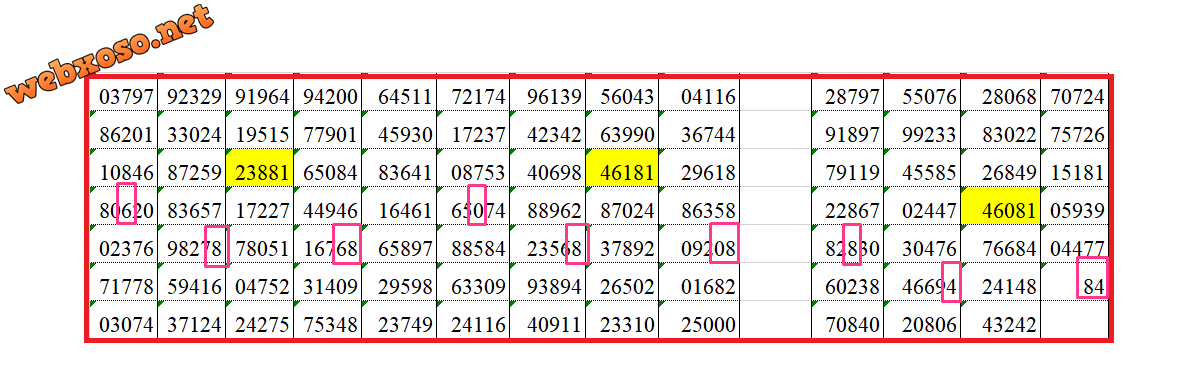
Task: Select the cell containing 43242
Action: click(x=1000, y=320)
